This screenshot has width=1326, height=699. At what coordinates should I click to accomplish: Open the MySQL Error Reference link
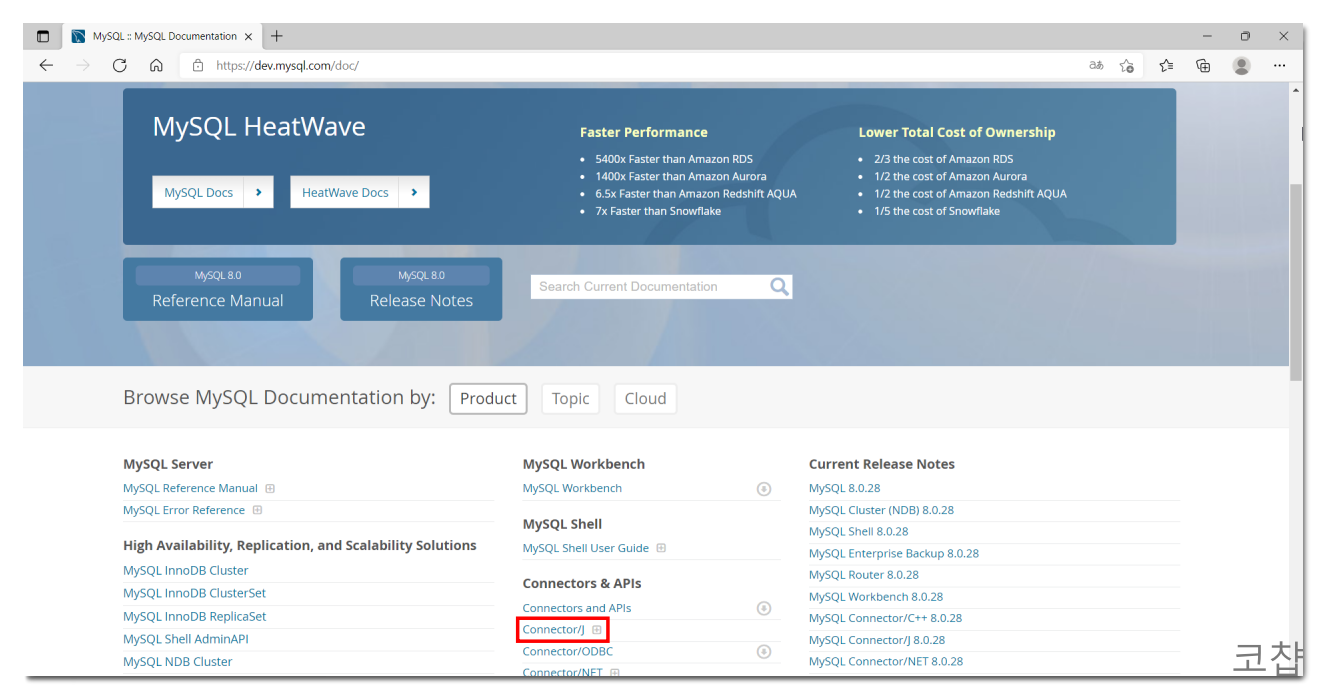pyautogui.click(x=184, y=510)
